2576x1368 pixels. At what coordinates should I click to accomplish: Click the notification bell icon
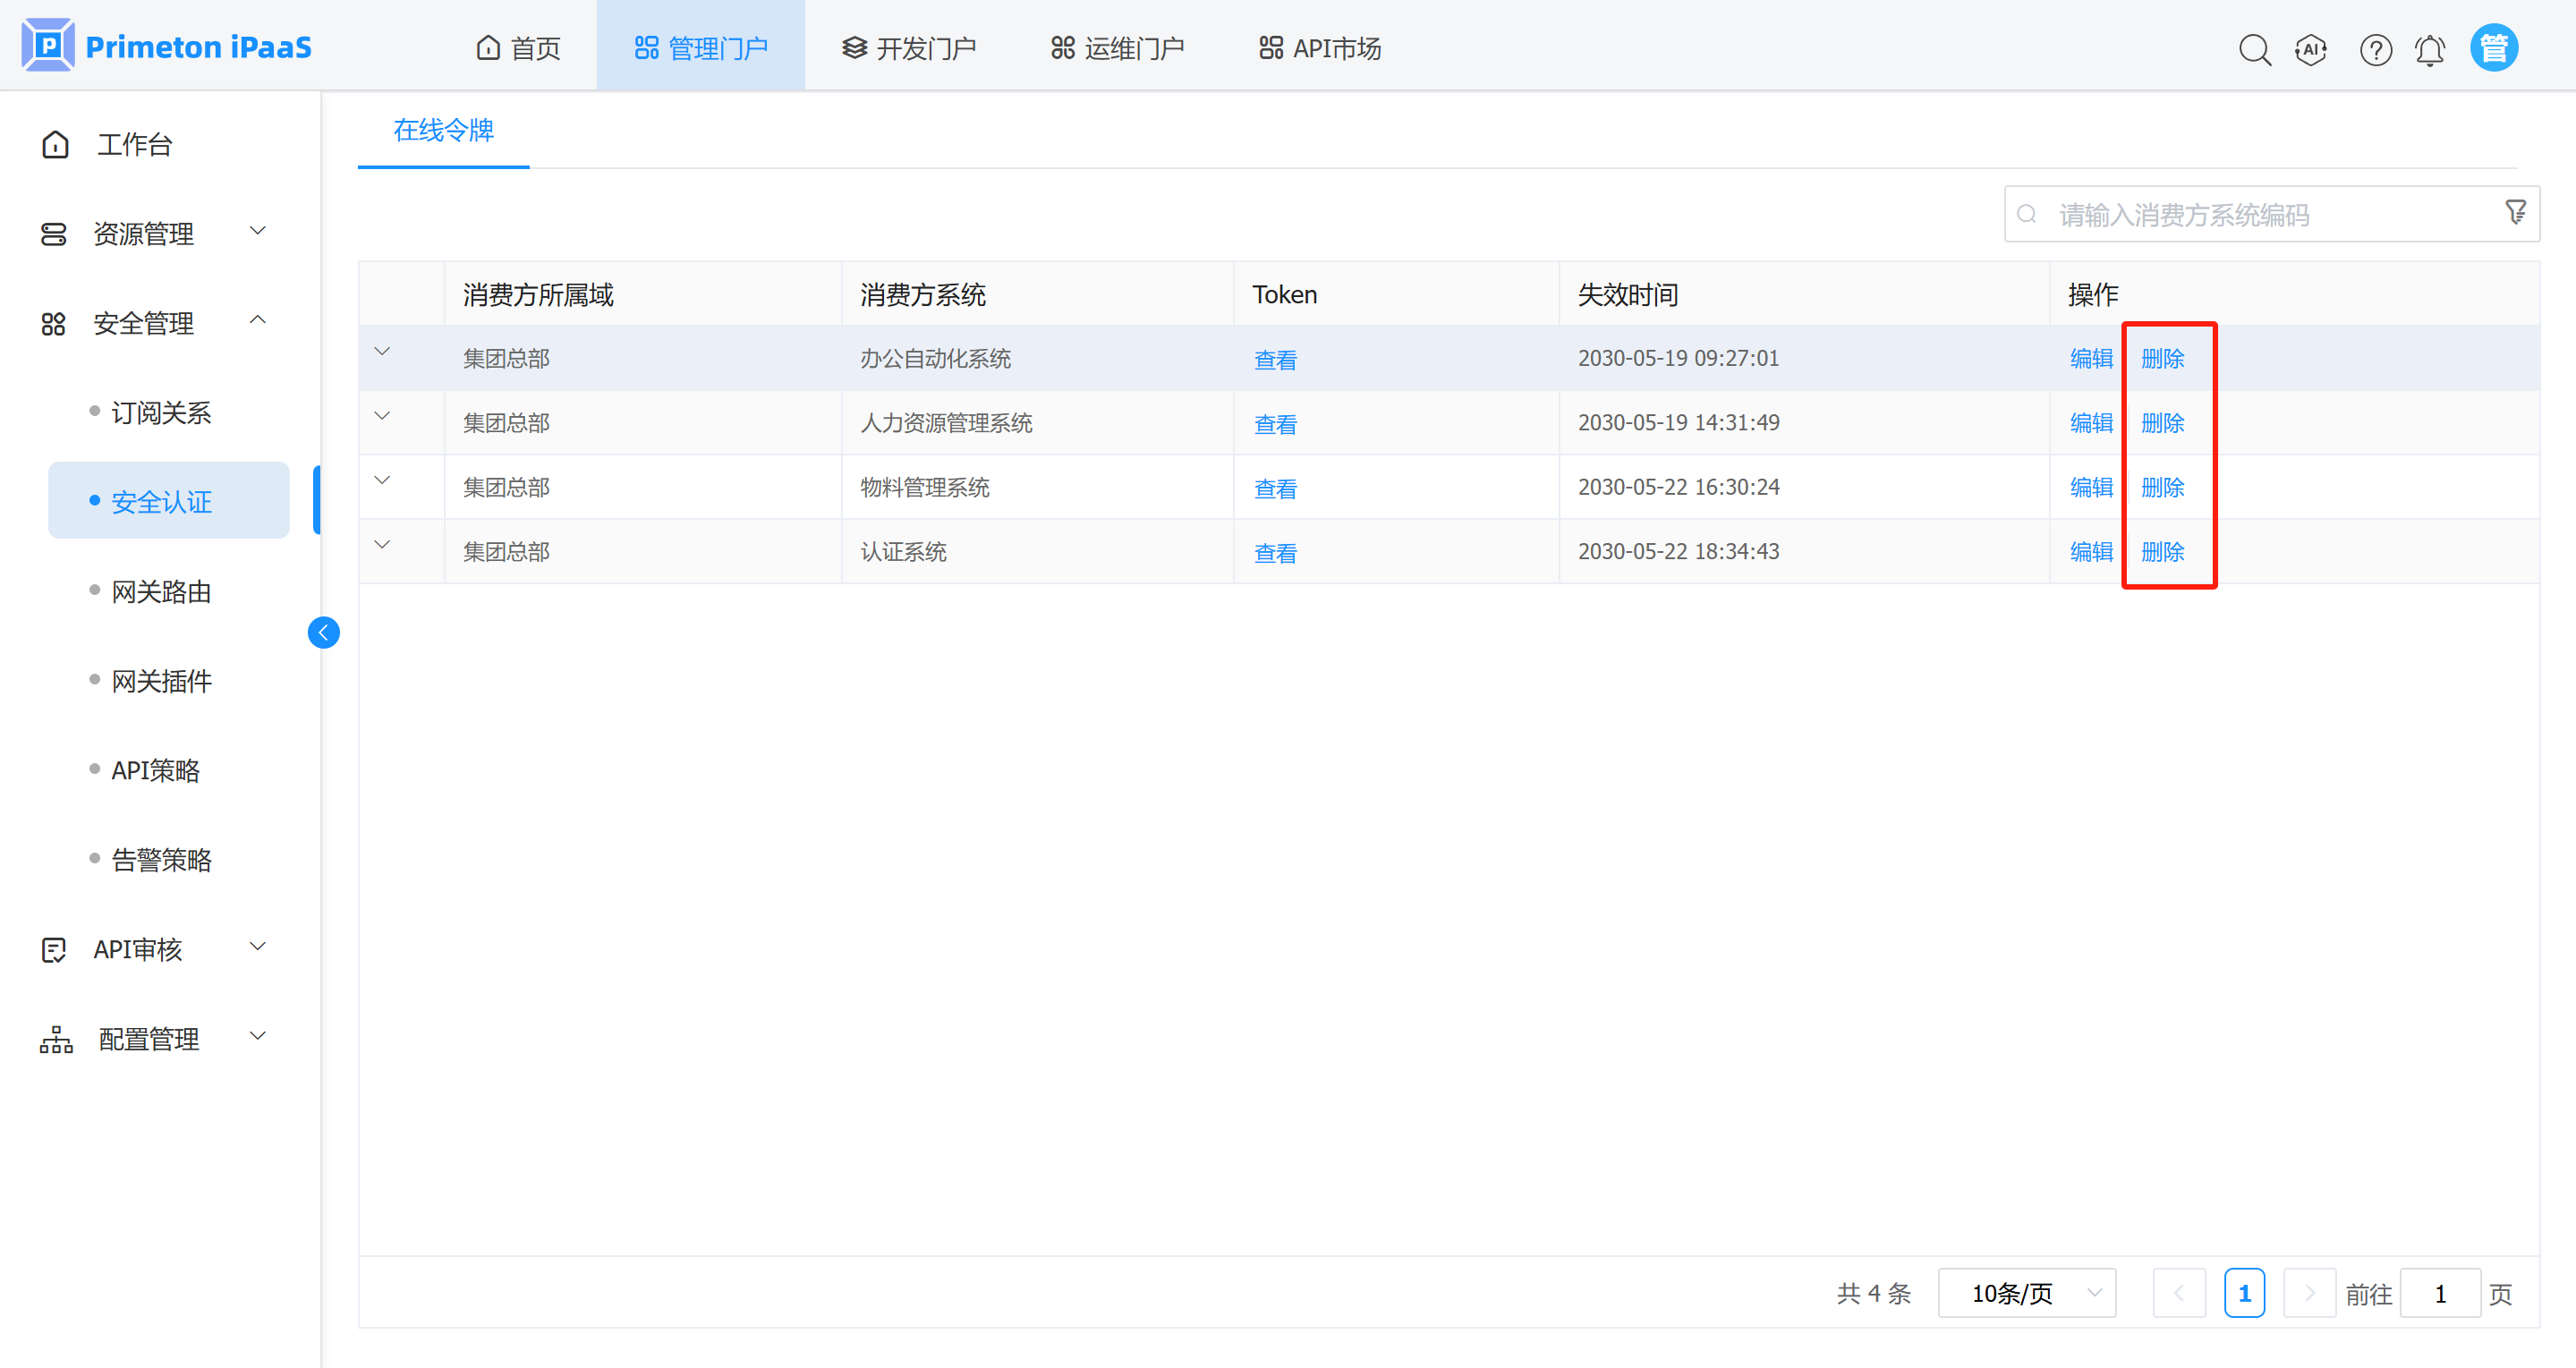(2429, 49)
